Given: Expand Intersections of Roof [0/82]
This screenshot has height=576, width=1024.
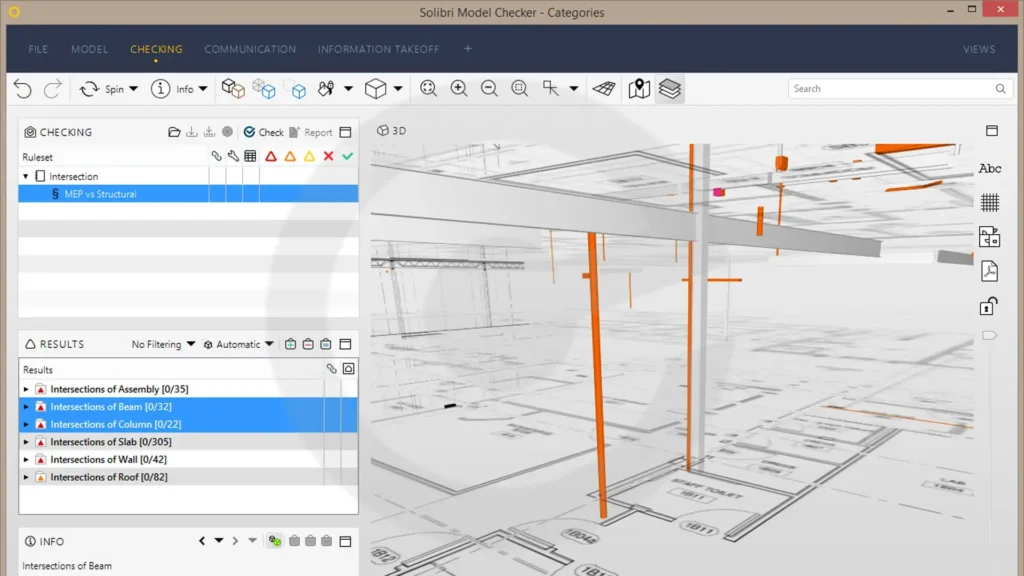Looking at the screenshot, I should tap(26, 477).
